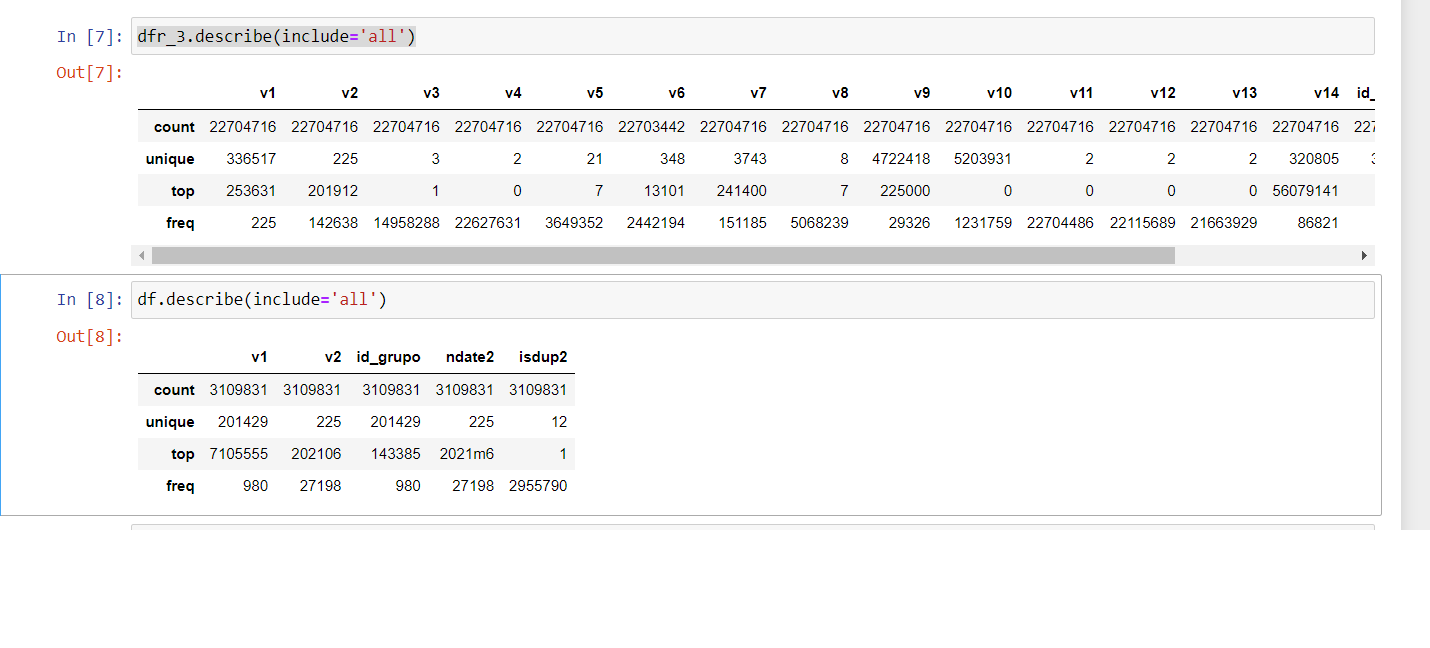Click the 2021m6 value in the ndate2 column
Screen dimensions: 1430x648
coord(467,453)
